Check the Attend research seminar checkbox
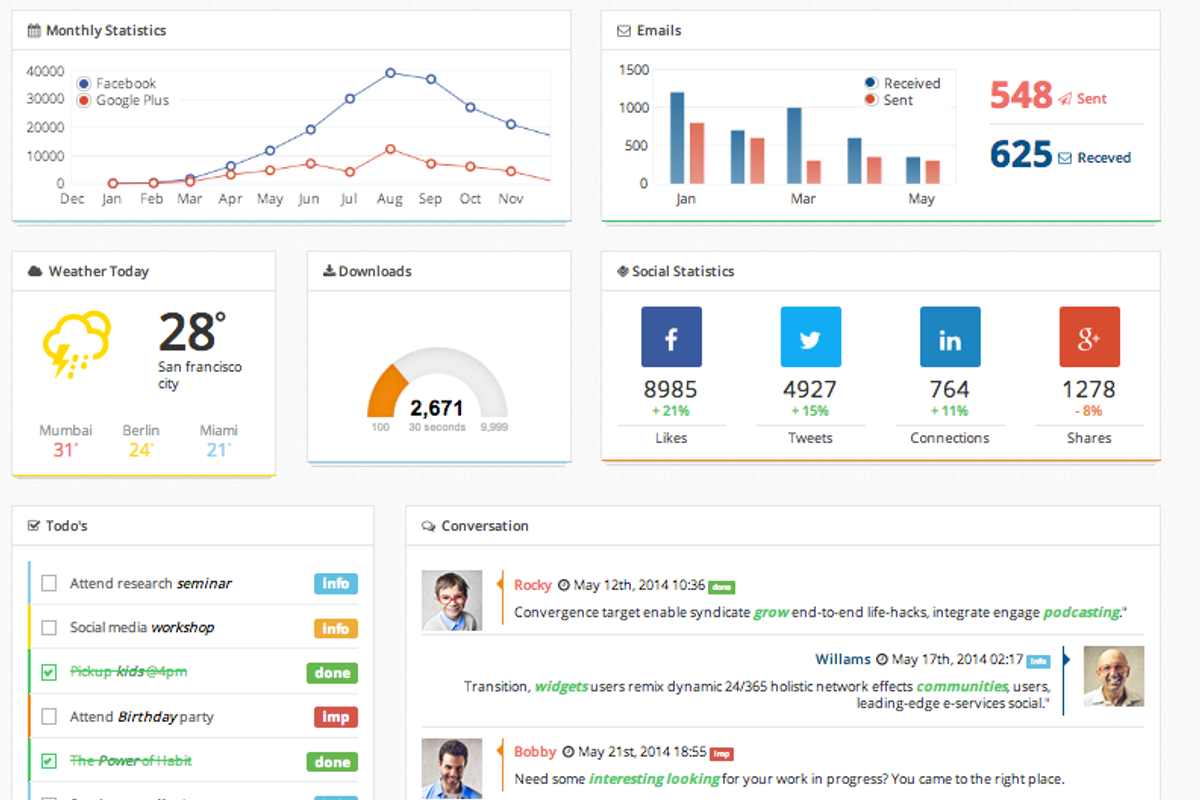 [x=49, y=583]
